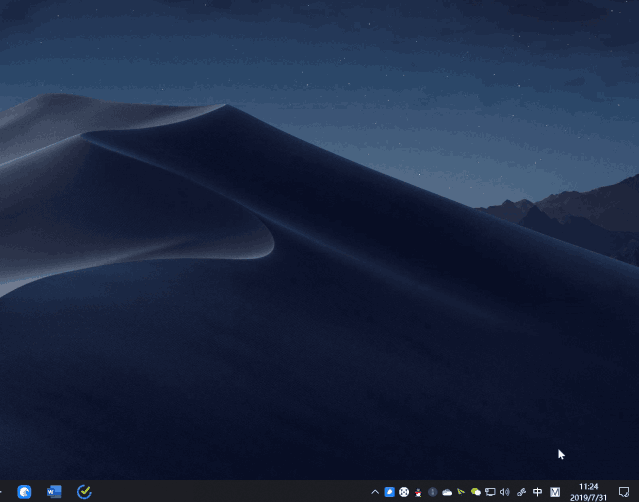Open Microsoft Word from the taskbar
Screen dimensions: 639x502
pyautogui.click(x=54, y=492)
